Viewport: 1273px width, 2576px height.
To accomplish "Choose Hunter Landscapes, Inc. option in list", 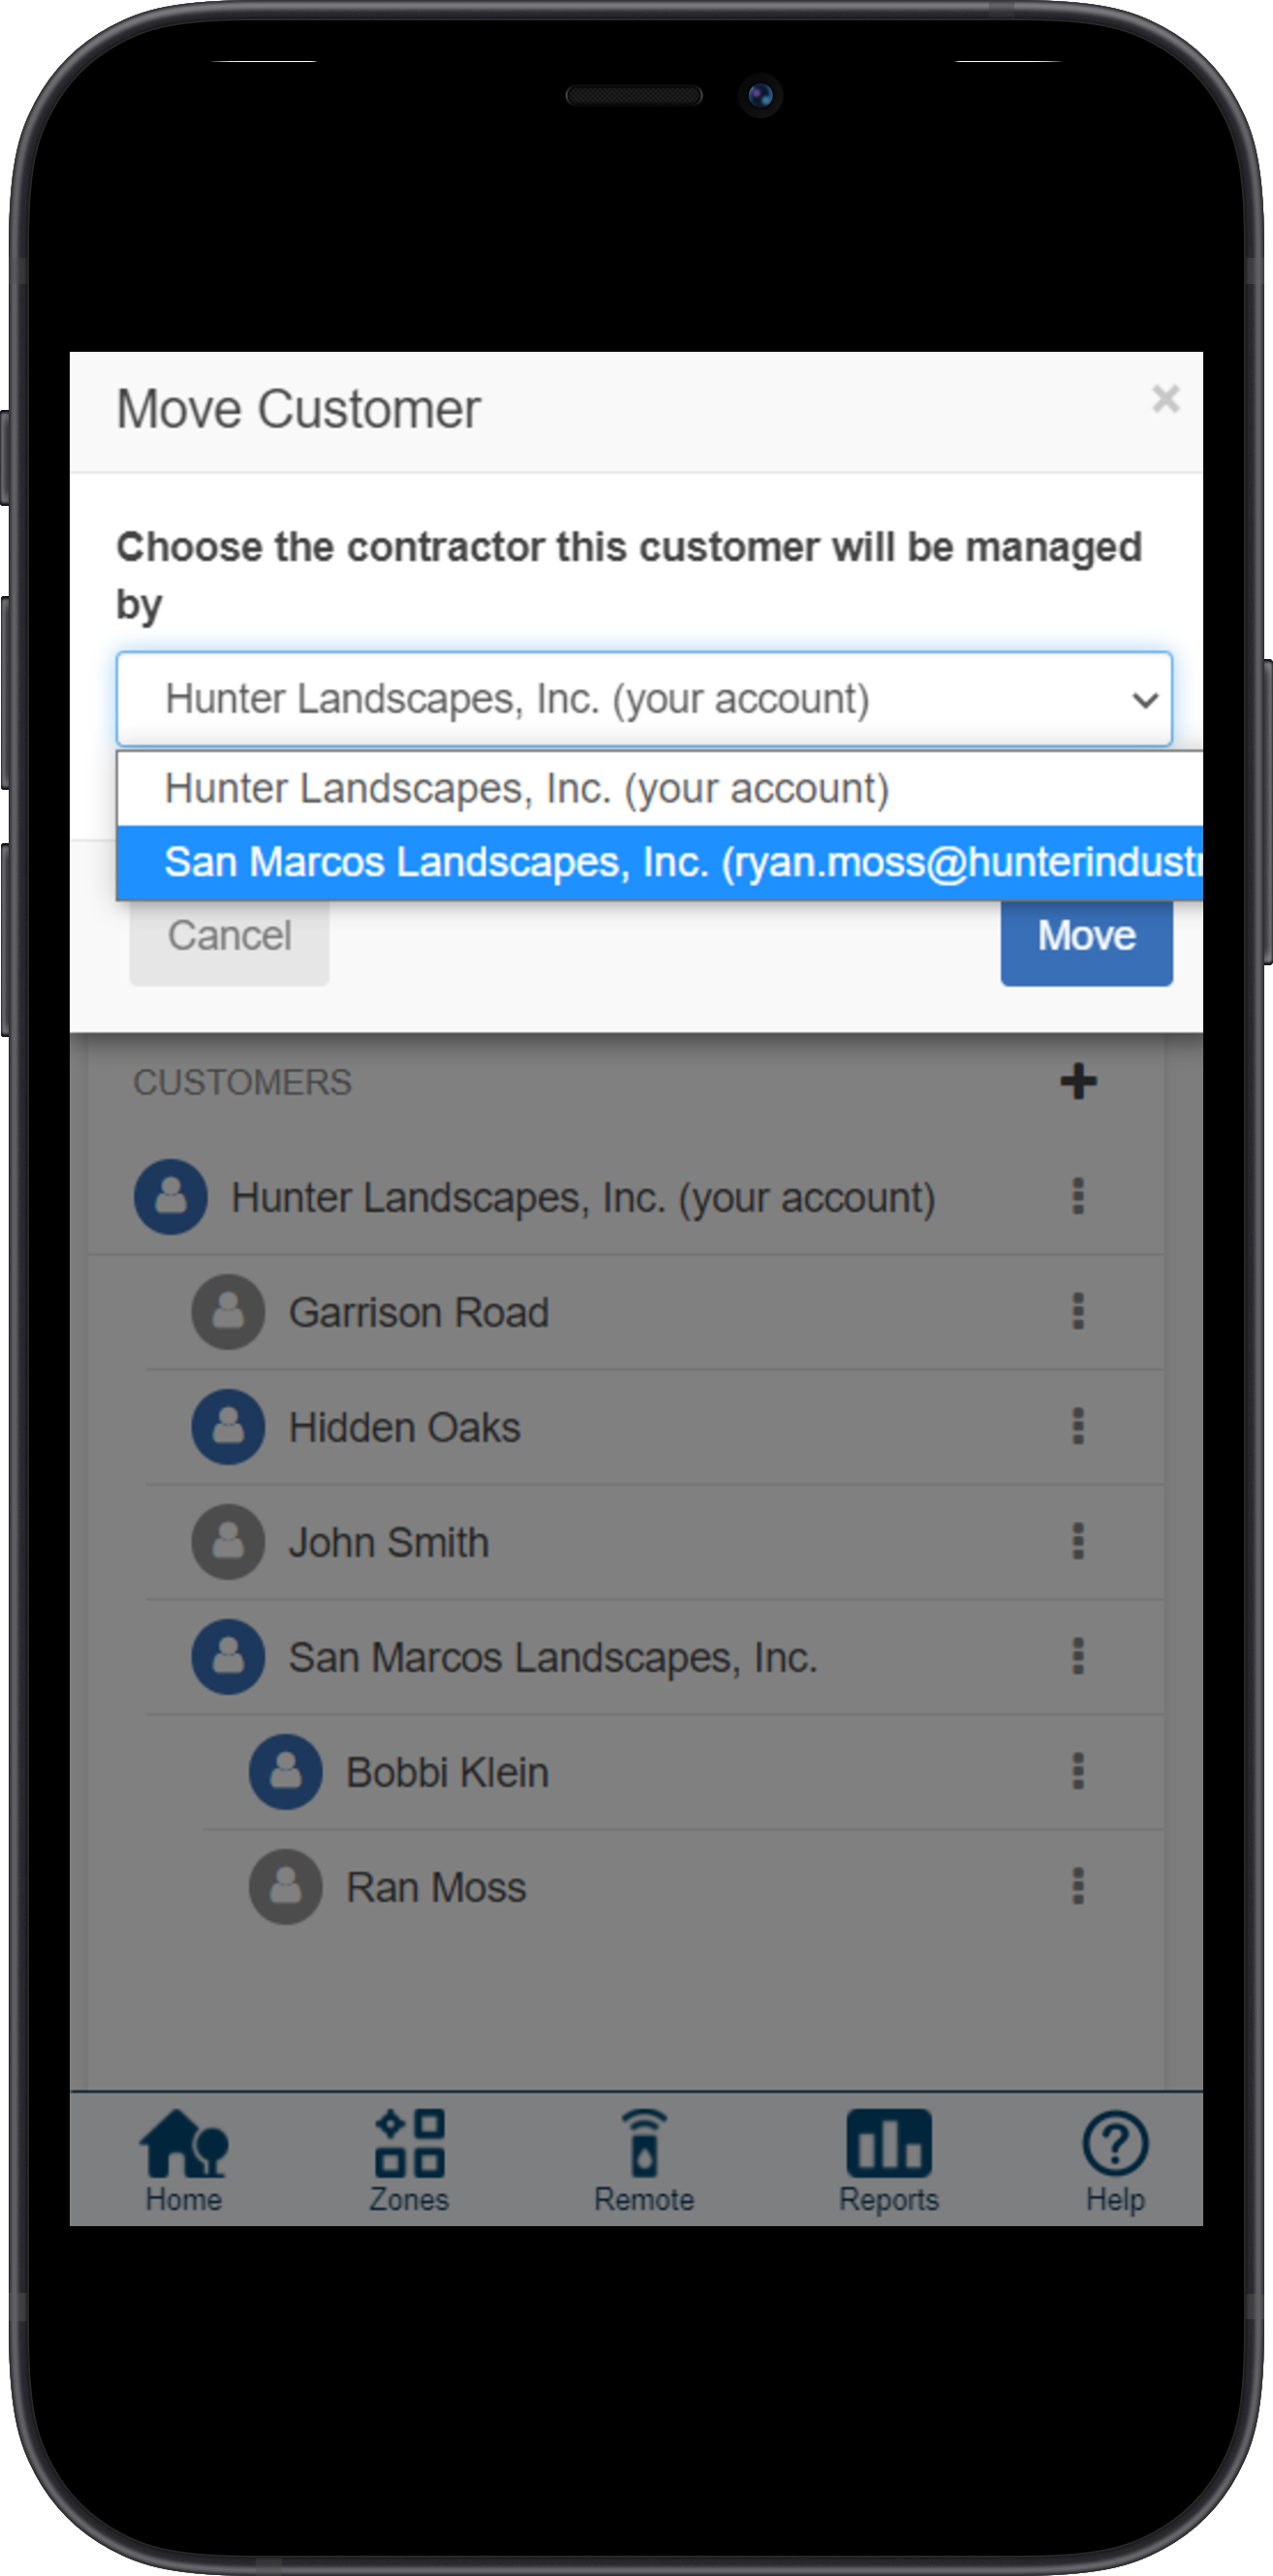I will (660, 788).
